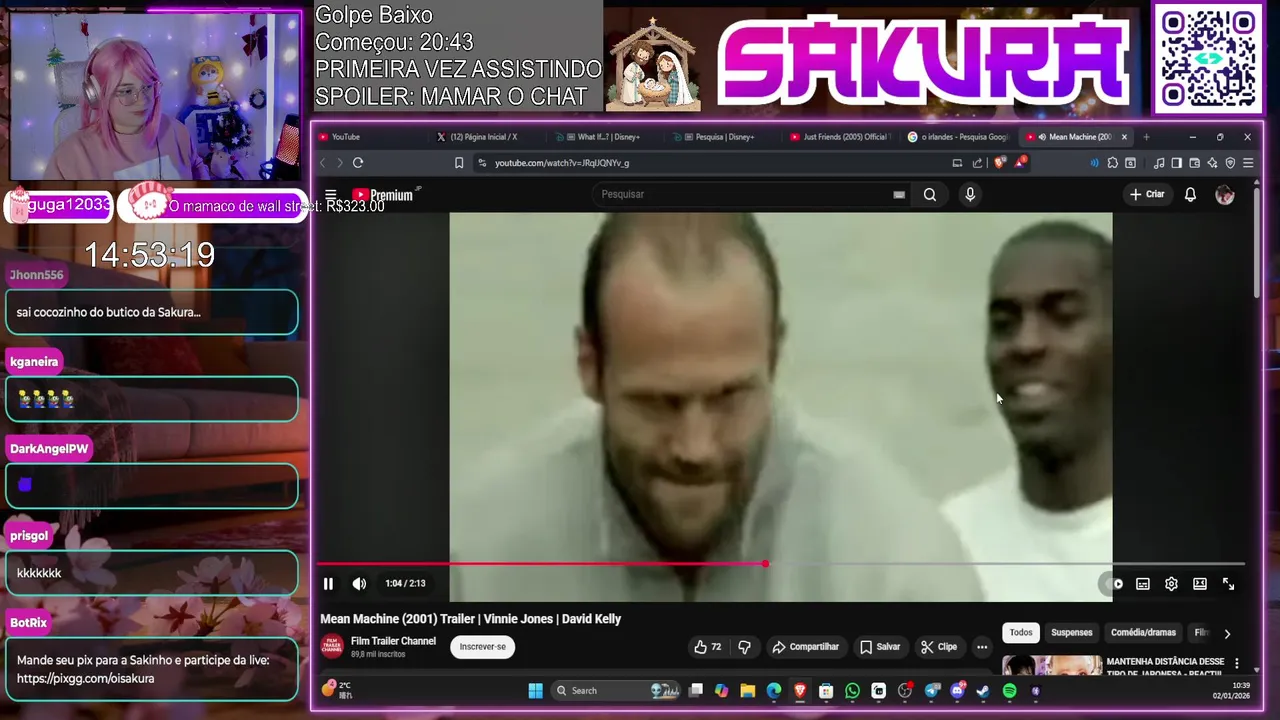
Task: Select the Comédia/dramas filter chip
Action: pos(1143,632)
